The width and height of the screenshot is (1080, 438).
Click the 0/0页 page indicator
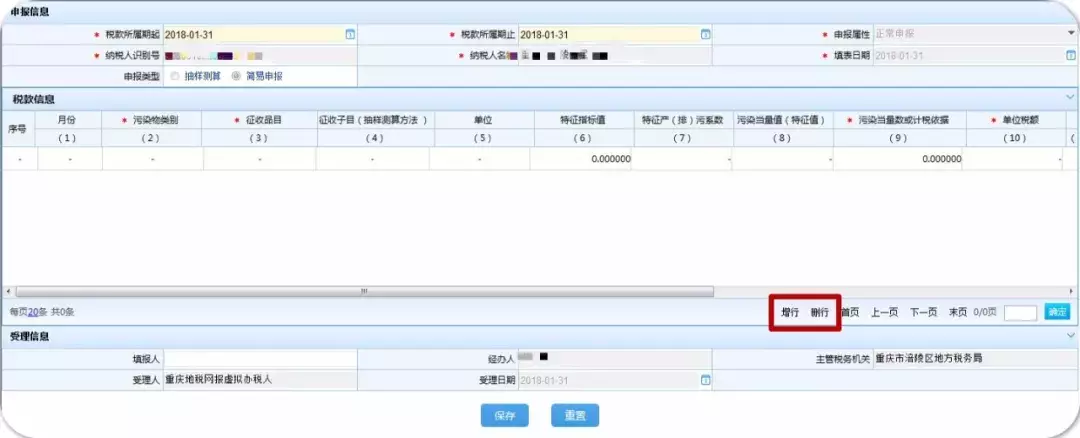pos(985,312)
